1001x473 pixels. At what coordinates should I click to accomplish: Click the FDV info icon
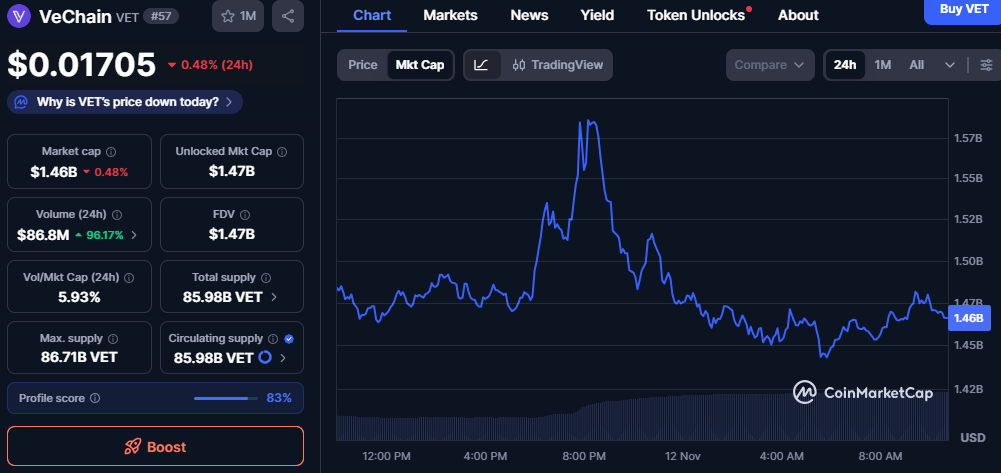246,215
